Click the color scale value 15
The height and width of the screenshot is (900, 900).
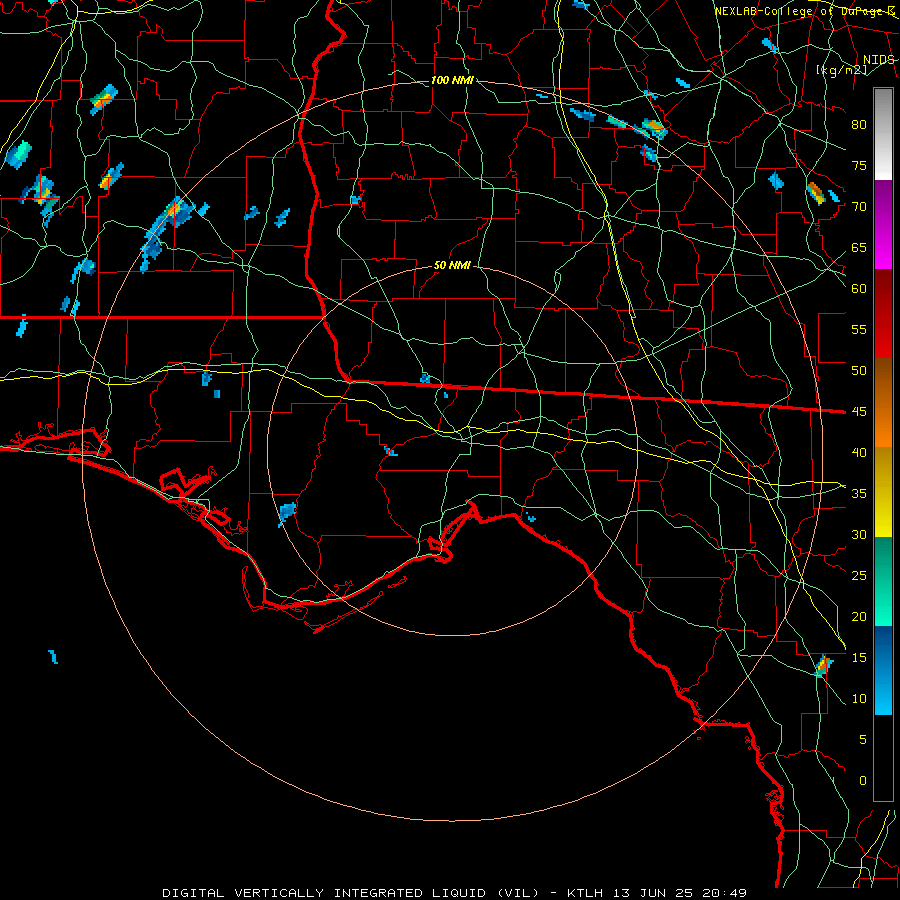(859, 657)
